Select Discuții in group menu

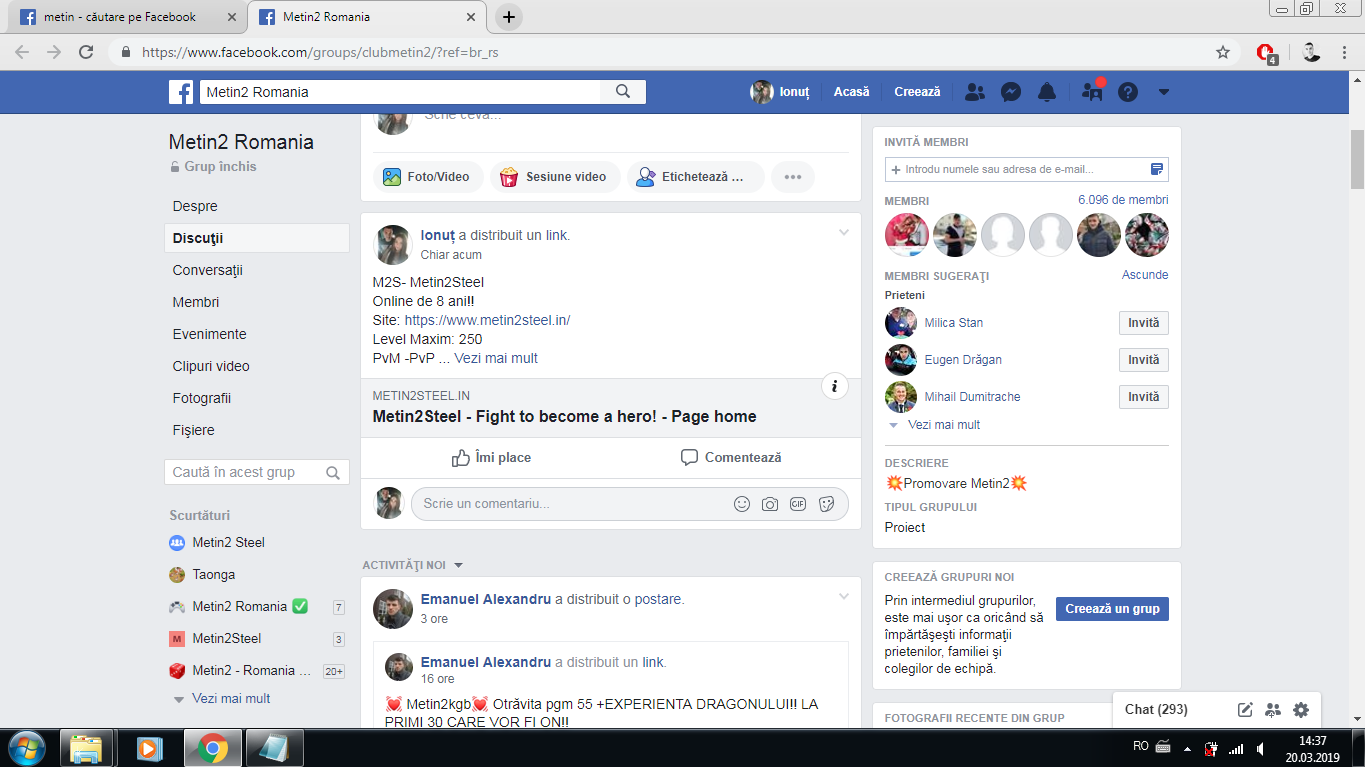[x=256, y=238]
